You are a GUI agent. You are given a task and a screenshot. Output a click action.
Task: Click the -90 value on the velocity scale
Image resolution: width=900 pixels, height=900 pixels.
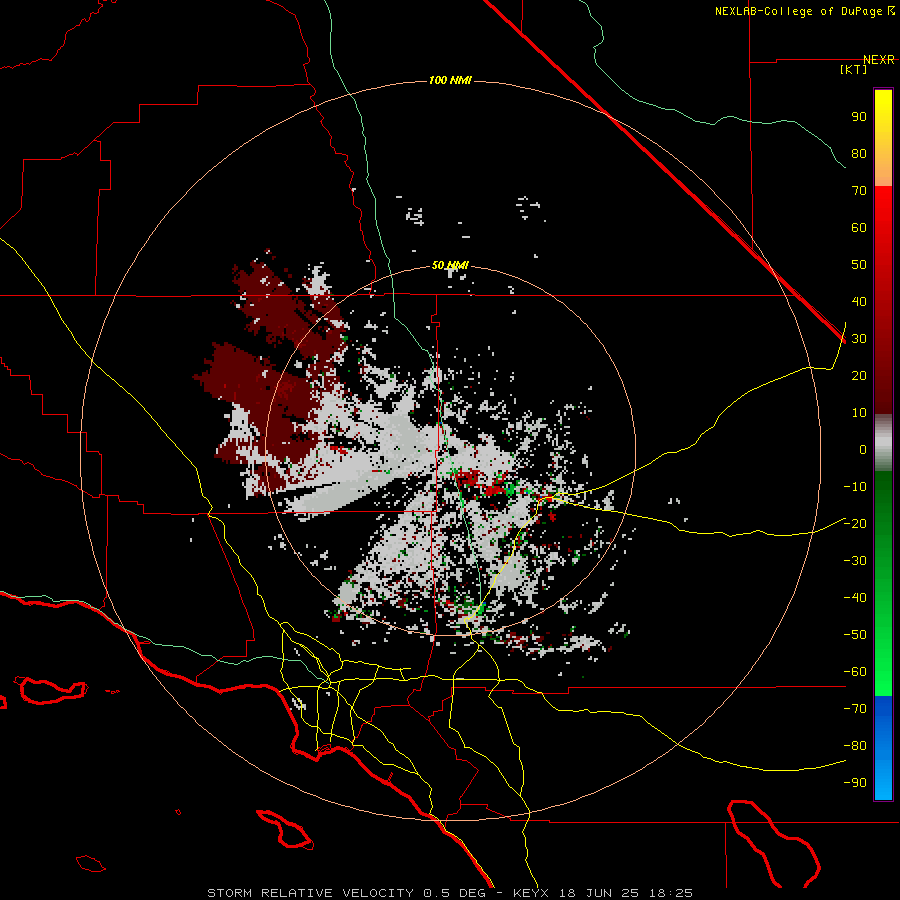855,783
